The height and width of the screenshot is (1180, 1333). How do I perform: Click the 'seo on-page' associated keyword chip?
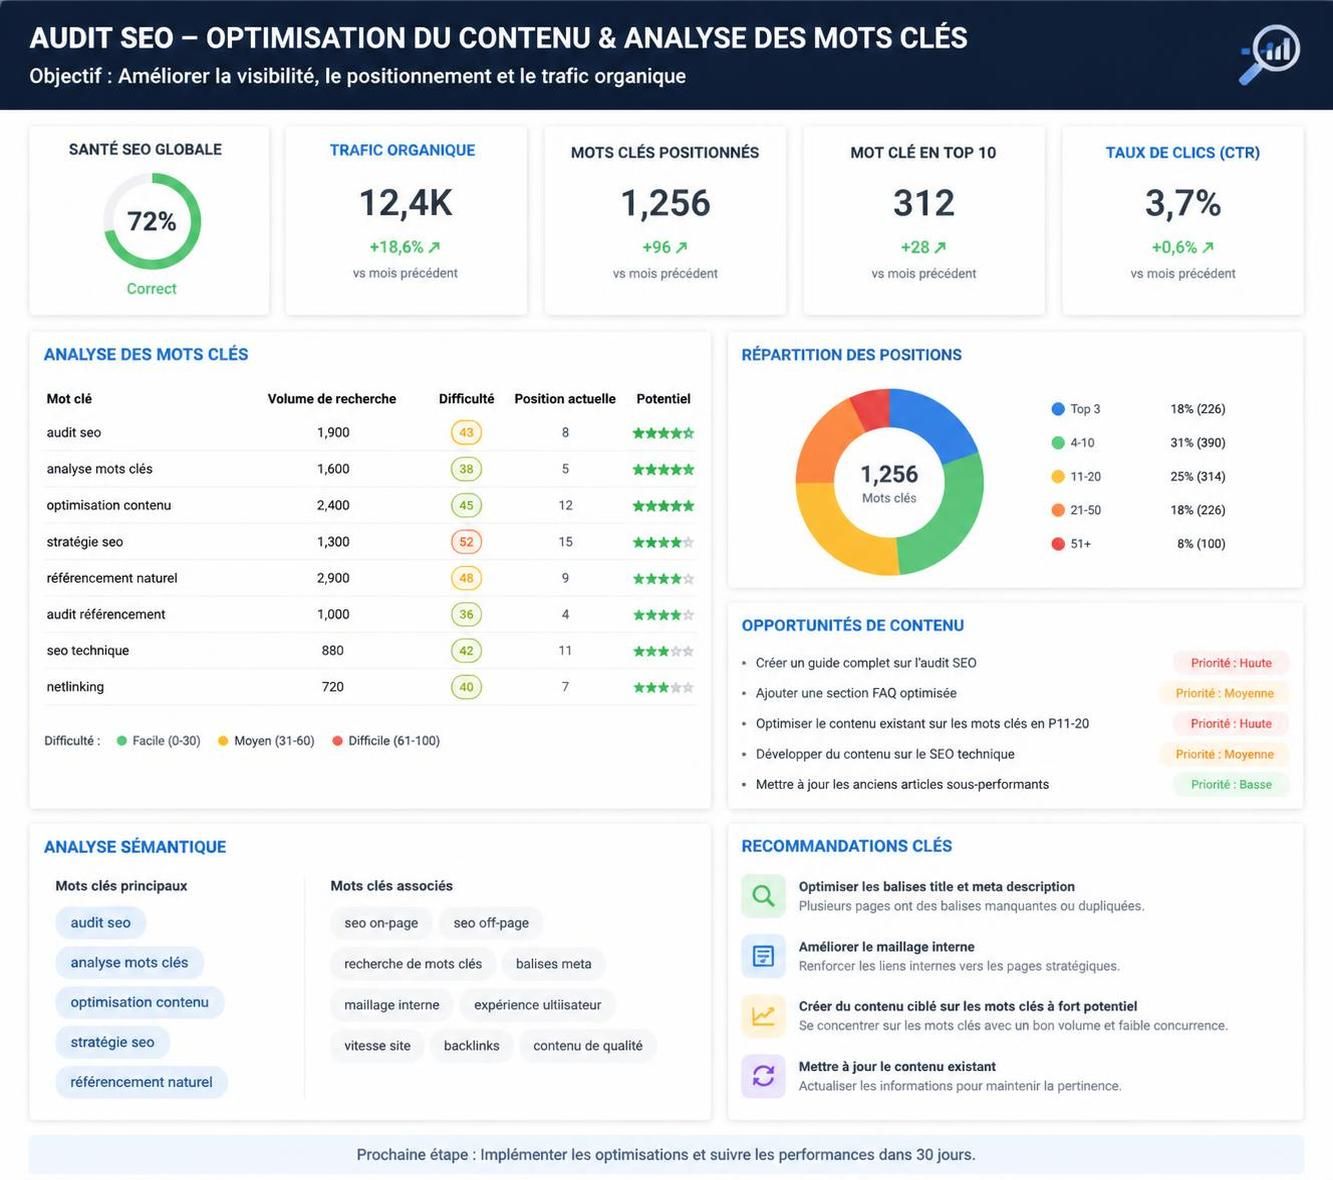coord(381,922)
